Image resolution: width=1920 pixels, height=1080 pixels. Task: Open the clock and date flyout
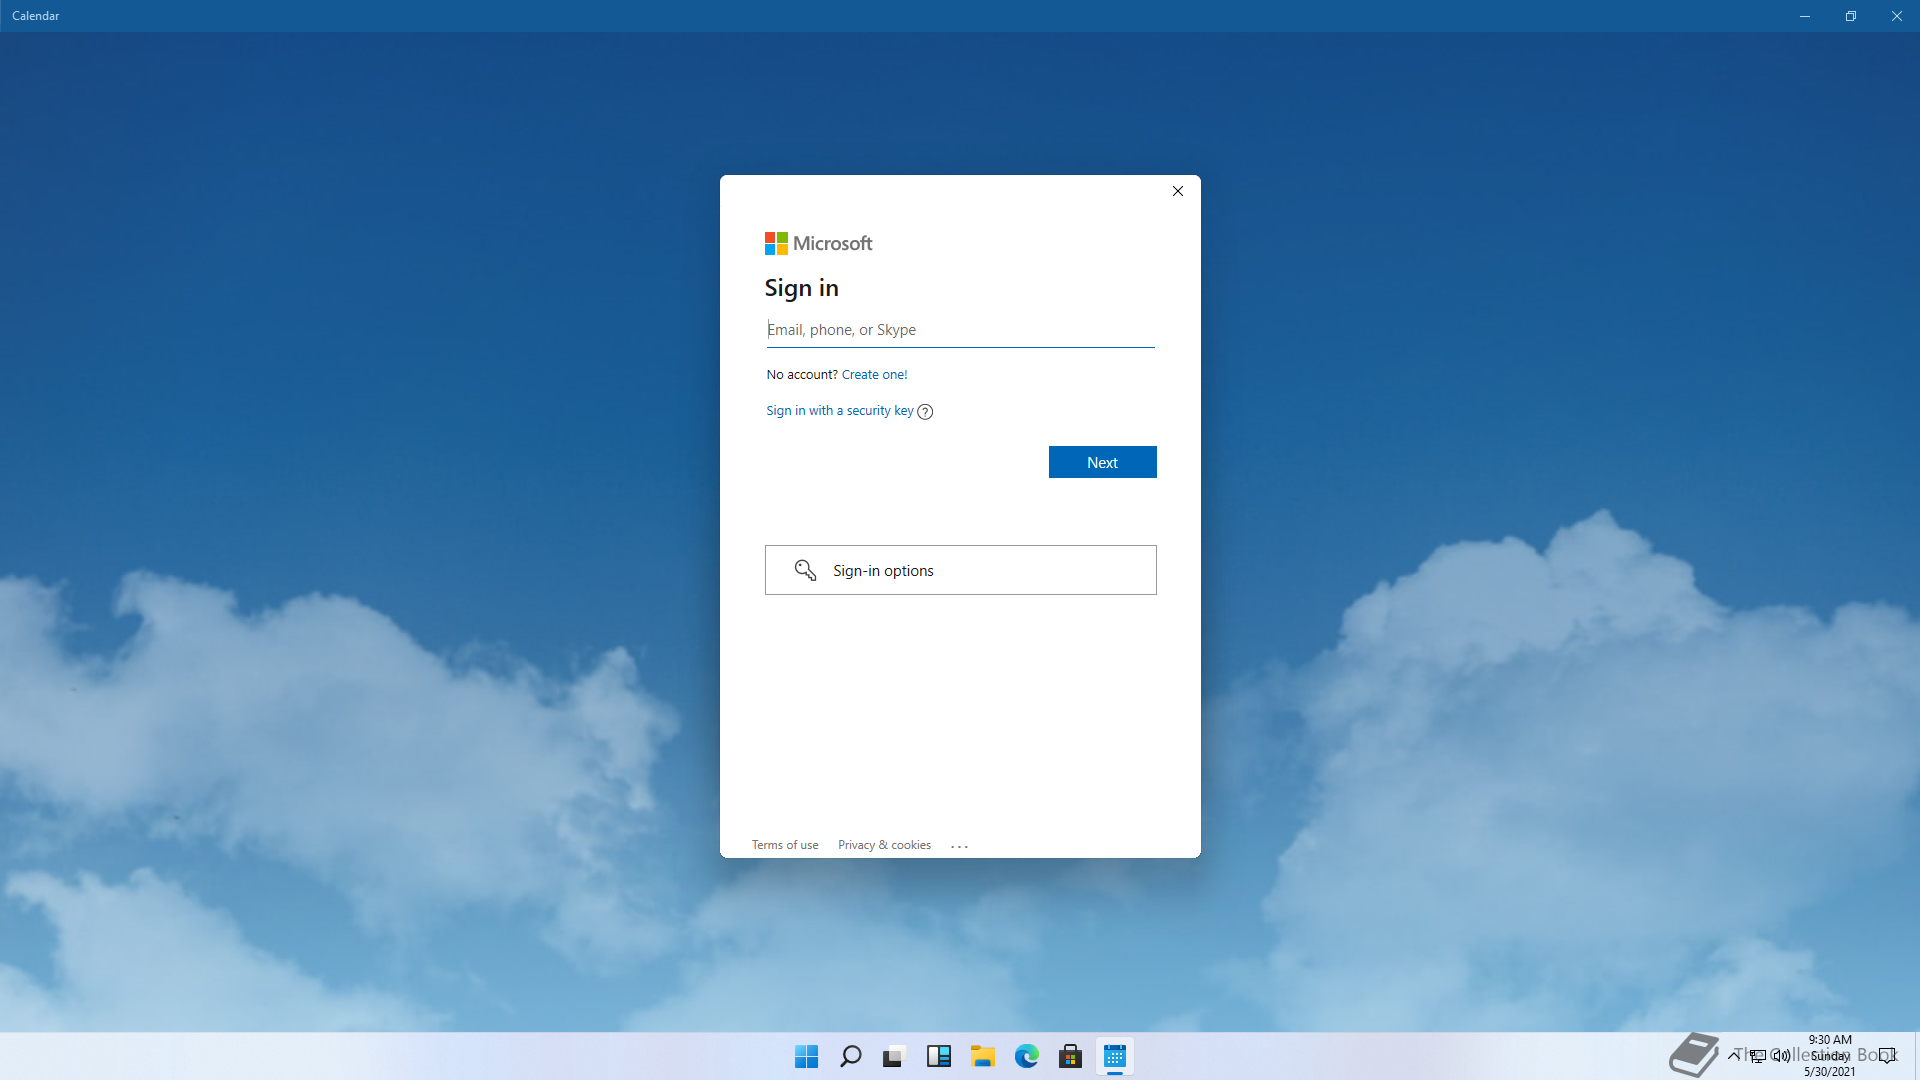point(1829,1055)
